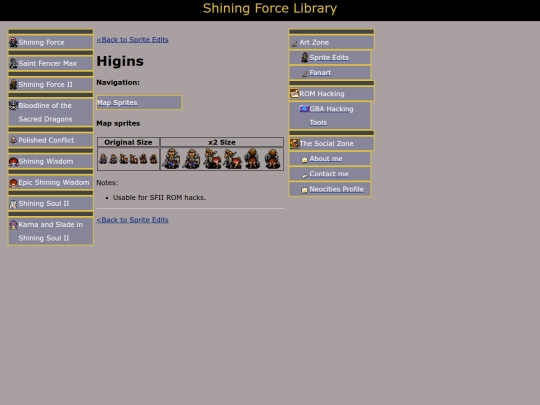Viewport: 540px width, 405px height.
Task: Click the About me smiley icon
Action: click(304, 159)
